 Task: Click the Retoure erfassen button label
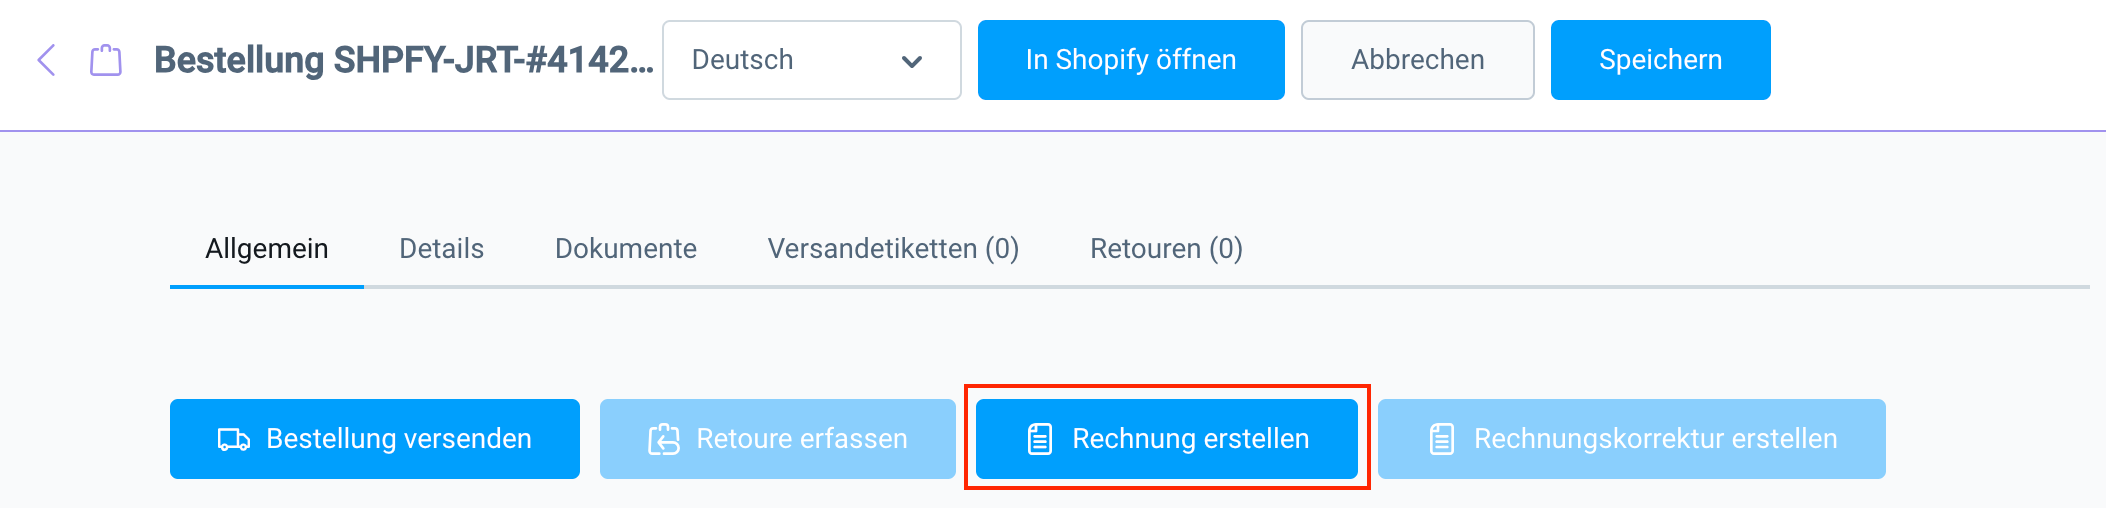point(802,439)
